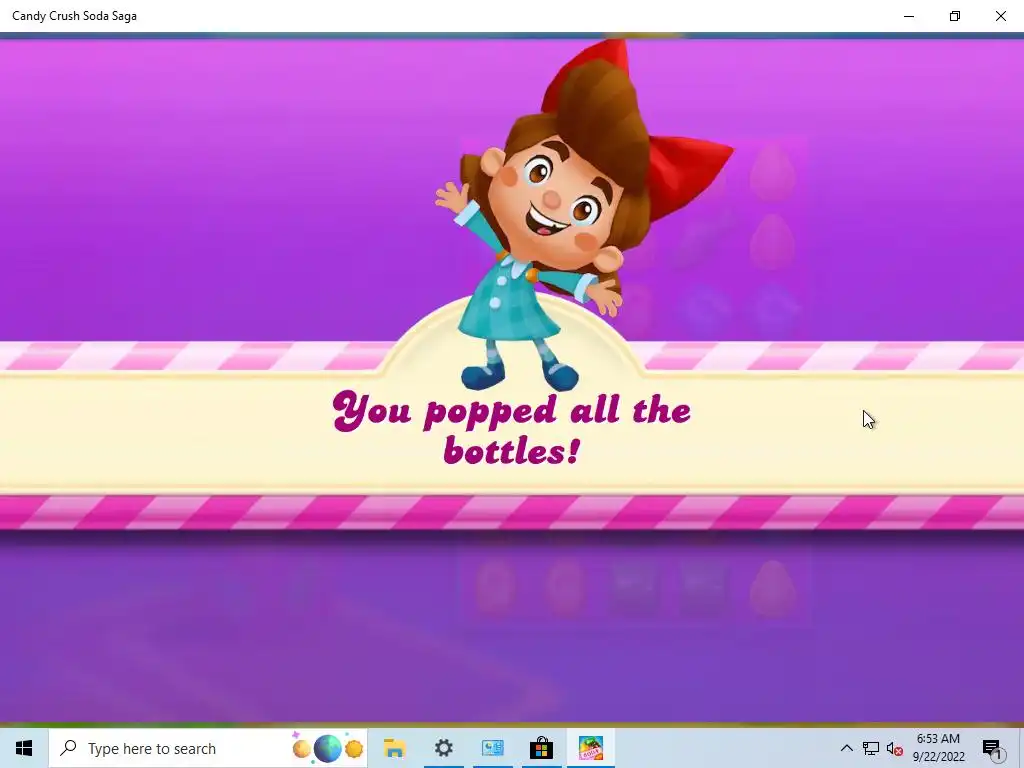Open File Explorer from the taskbar

pyautogui.click(x=394, y=748)
